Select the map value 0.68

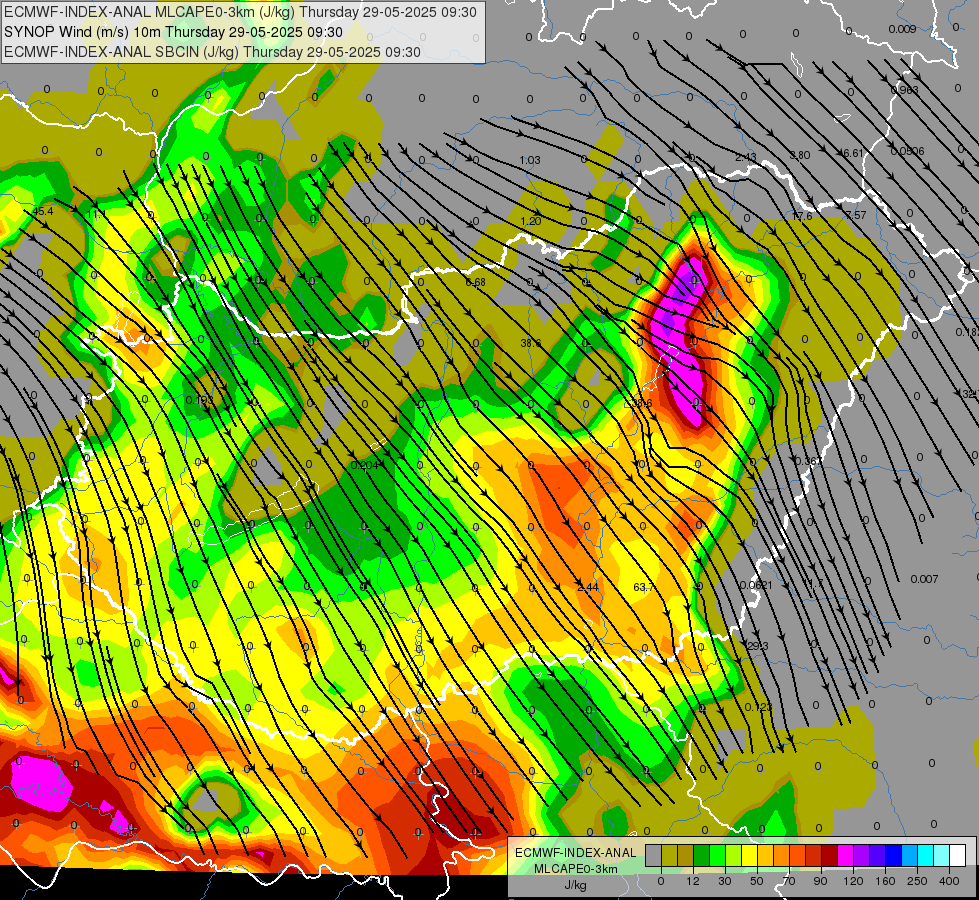476,282
